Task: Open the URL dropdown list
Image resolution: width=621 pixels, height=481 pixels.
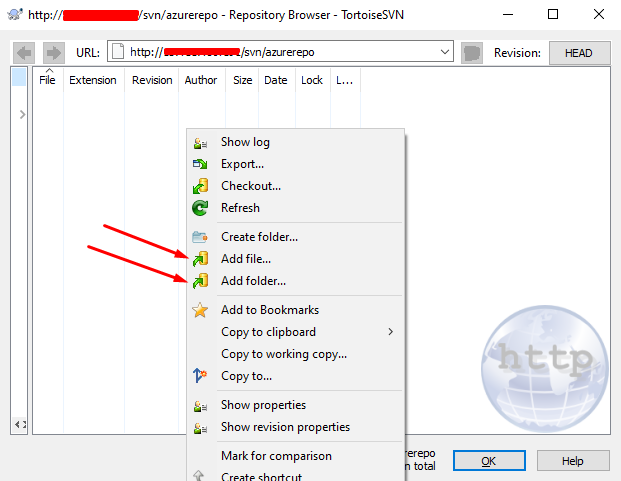Action: tap(445, 52)
